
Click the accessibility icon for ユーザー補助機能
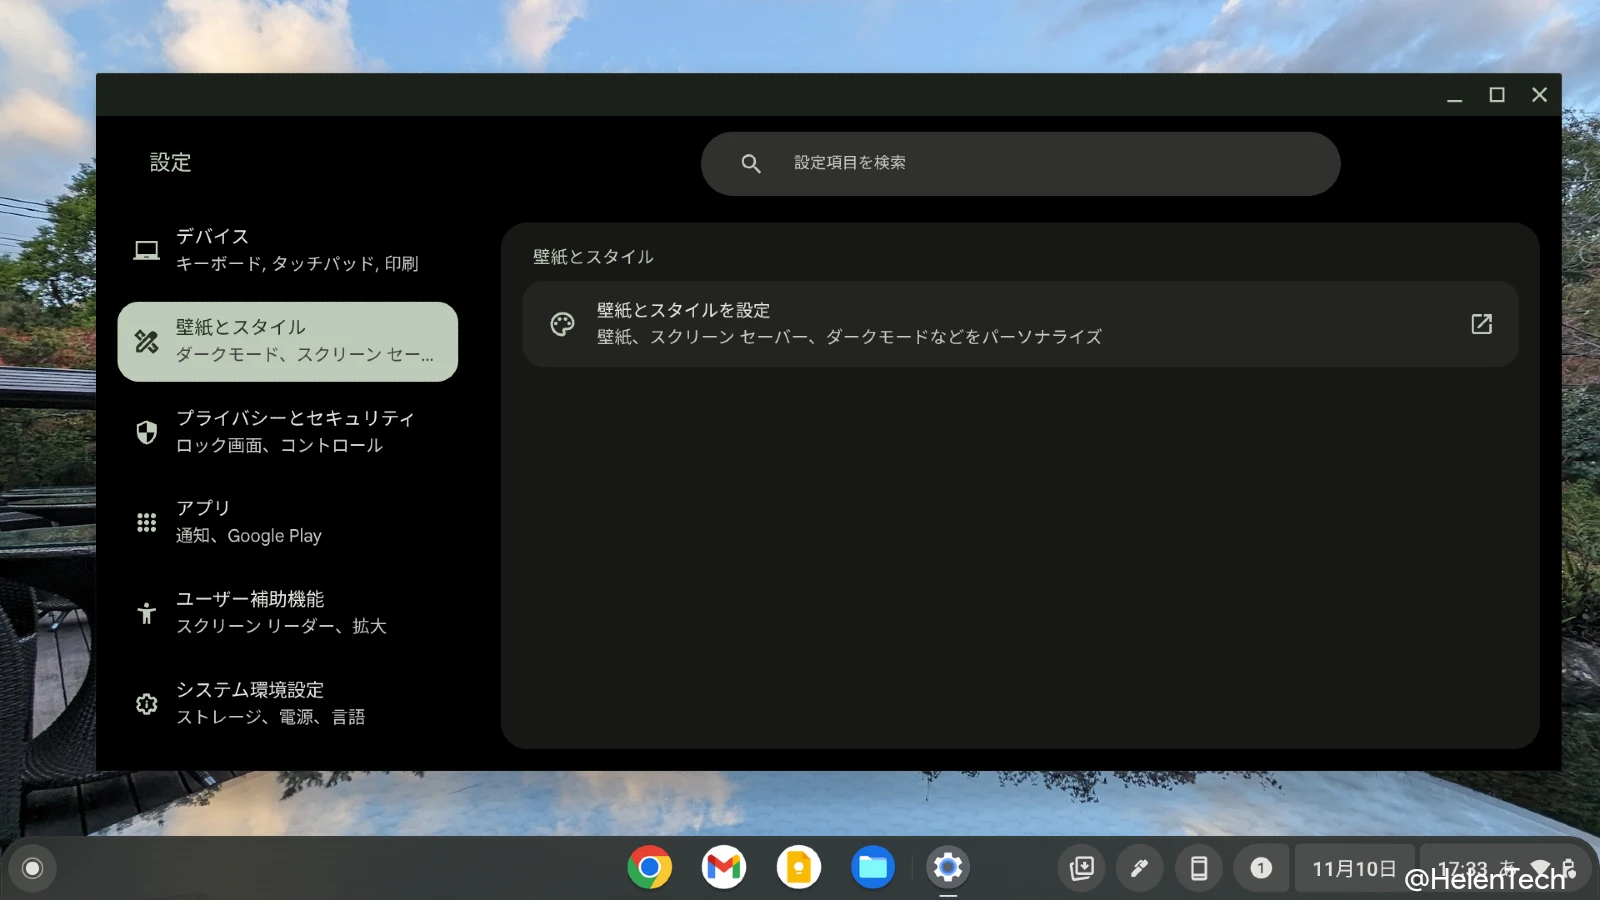[146, 612]
